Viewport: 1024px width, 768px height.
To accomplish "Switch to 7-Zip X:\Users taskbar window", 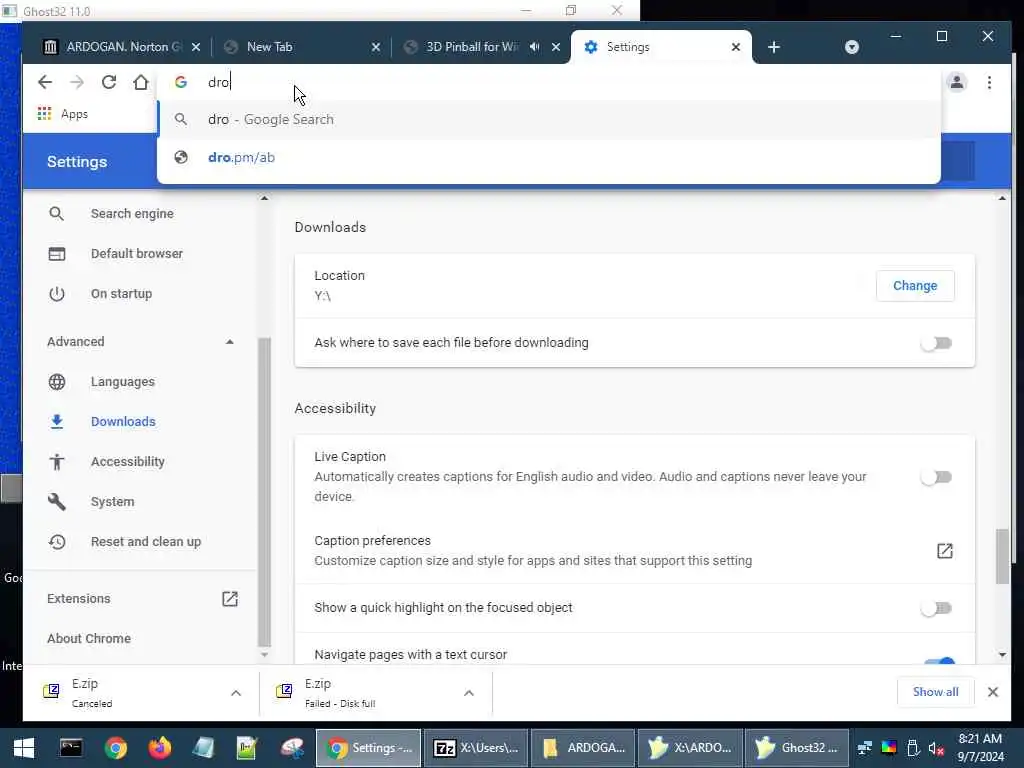I will [x=476, y=748].
